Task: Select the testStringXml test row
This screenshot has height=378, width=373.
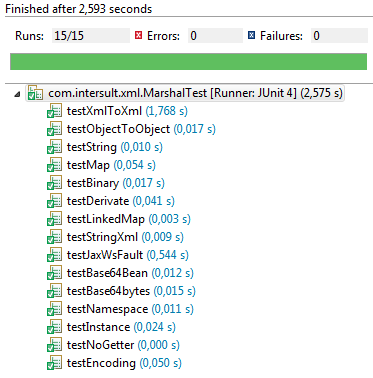Action: point(115,237)
